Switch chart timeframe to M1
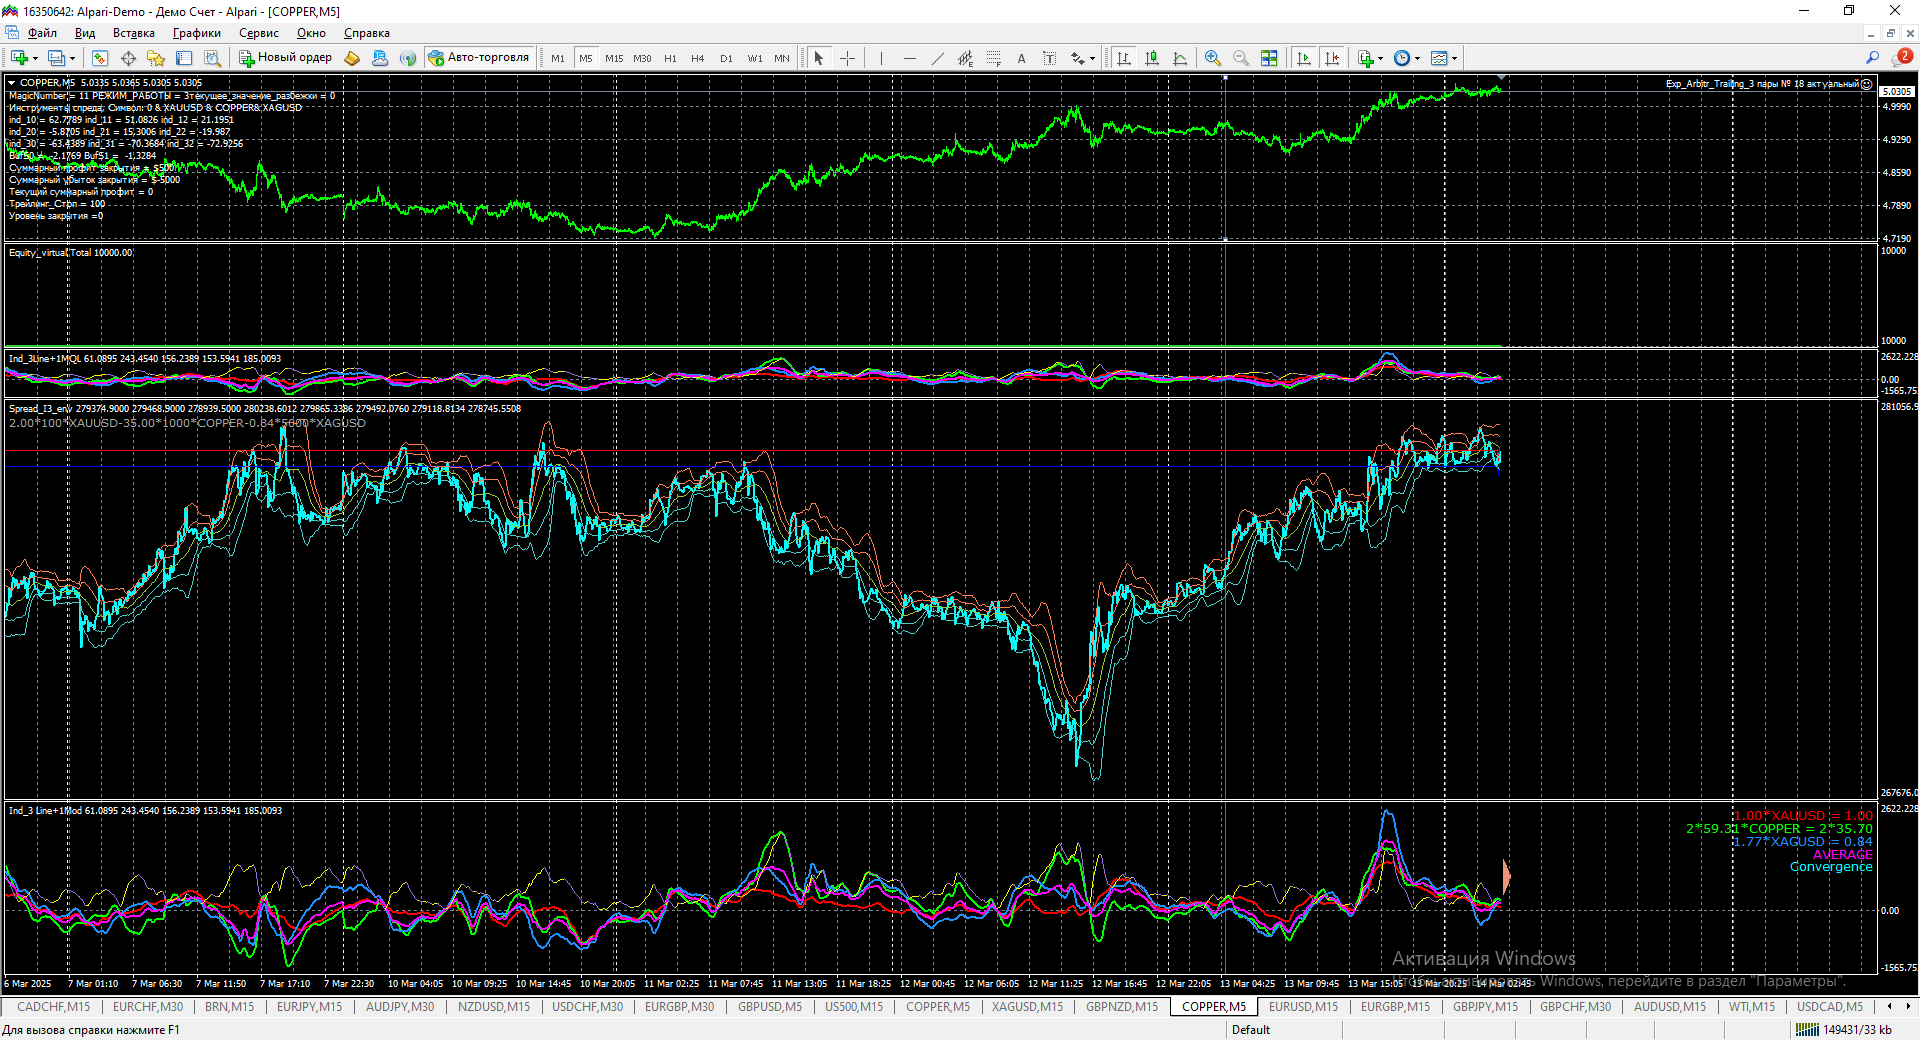 tap(558, 58)
